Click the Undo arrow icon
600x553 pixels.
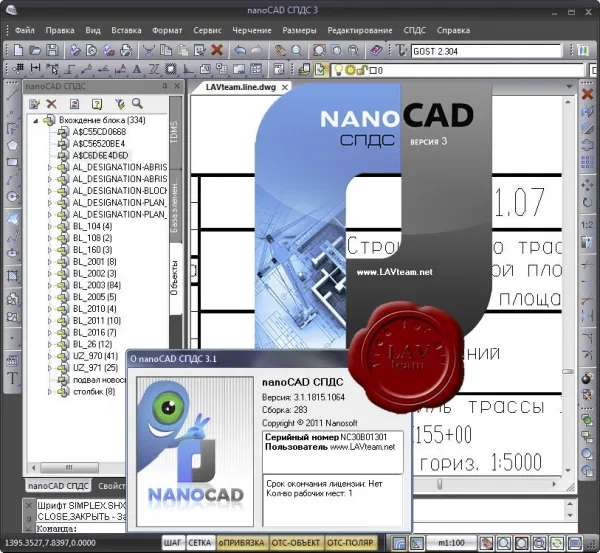point(240,50)
